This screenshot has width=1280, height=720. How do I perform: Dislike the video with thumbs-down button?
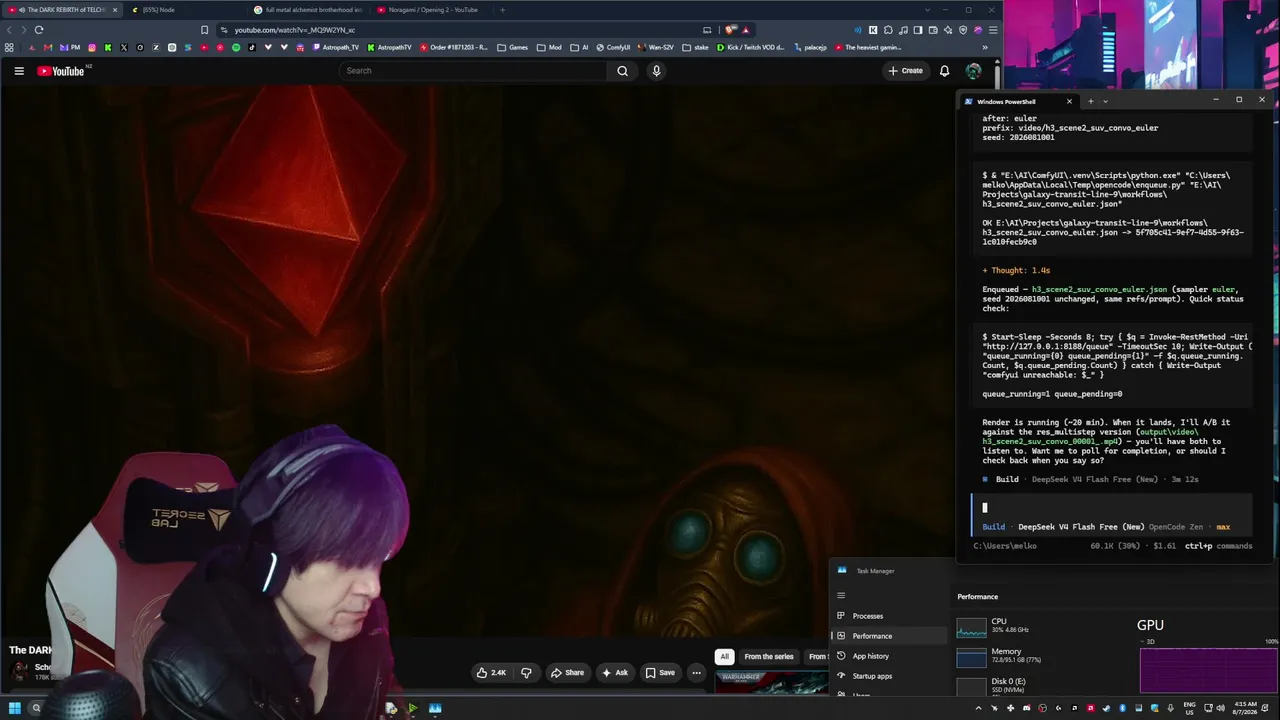click(x=526, y=673)
